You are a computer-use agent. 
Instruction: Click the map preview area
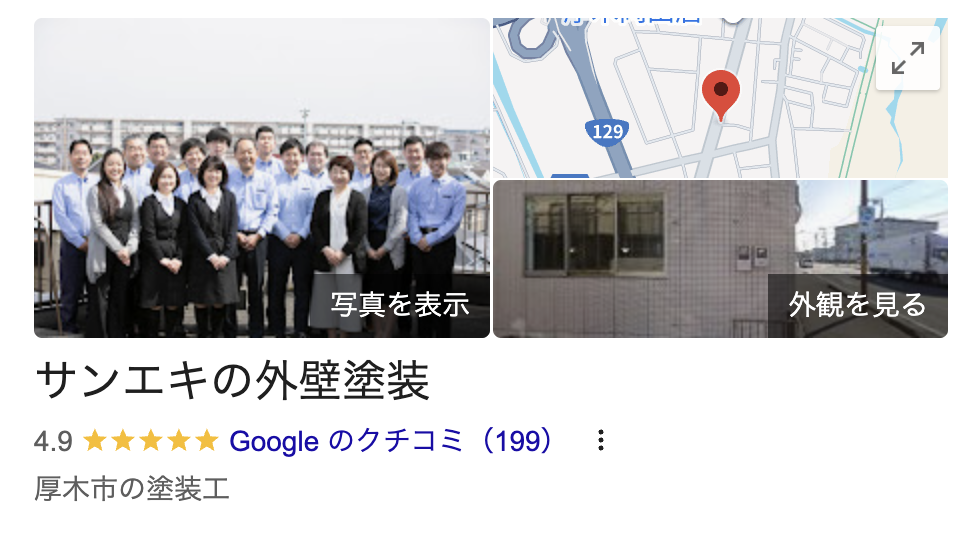pyautogui.click(x=720, y=98)
